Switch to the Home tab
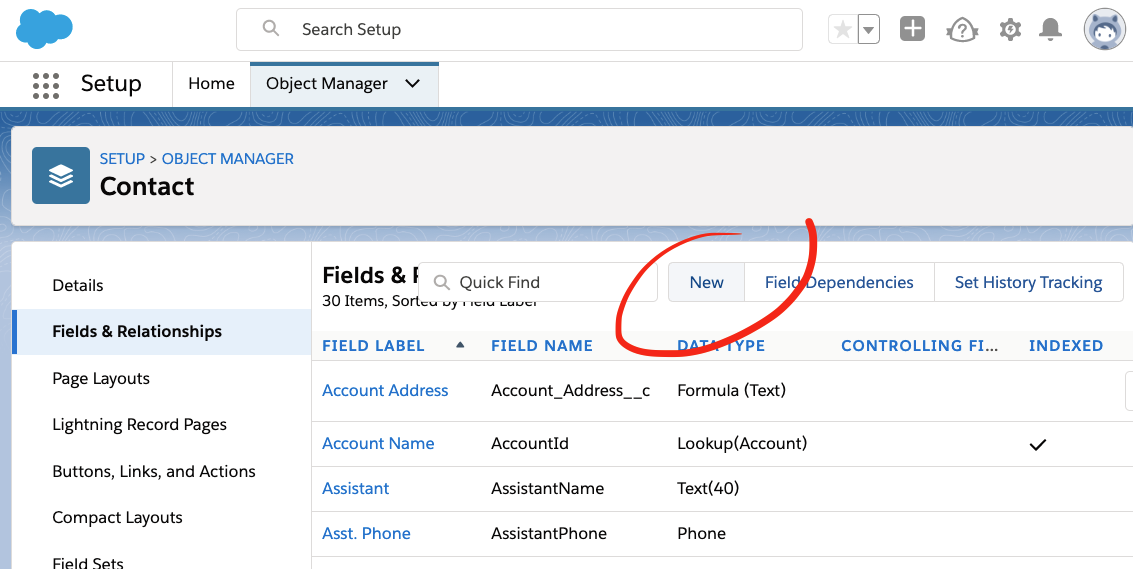The height and width of the screenshot is (569, 1133). [x=211, y=84]
